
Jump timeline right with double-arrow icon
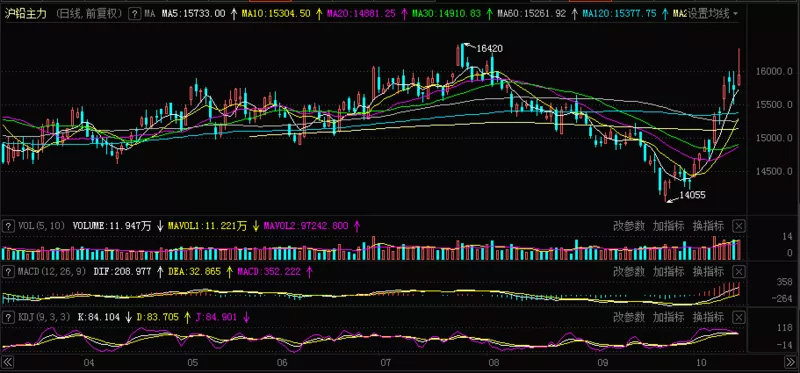(x=790, y=363)
